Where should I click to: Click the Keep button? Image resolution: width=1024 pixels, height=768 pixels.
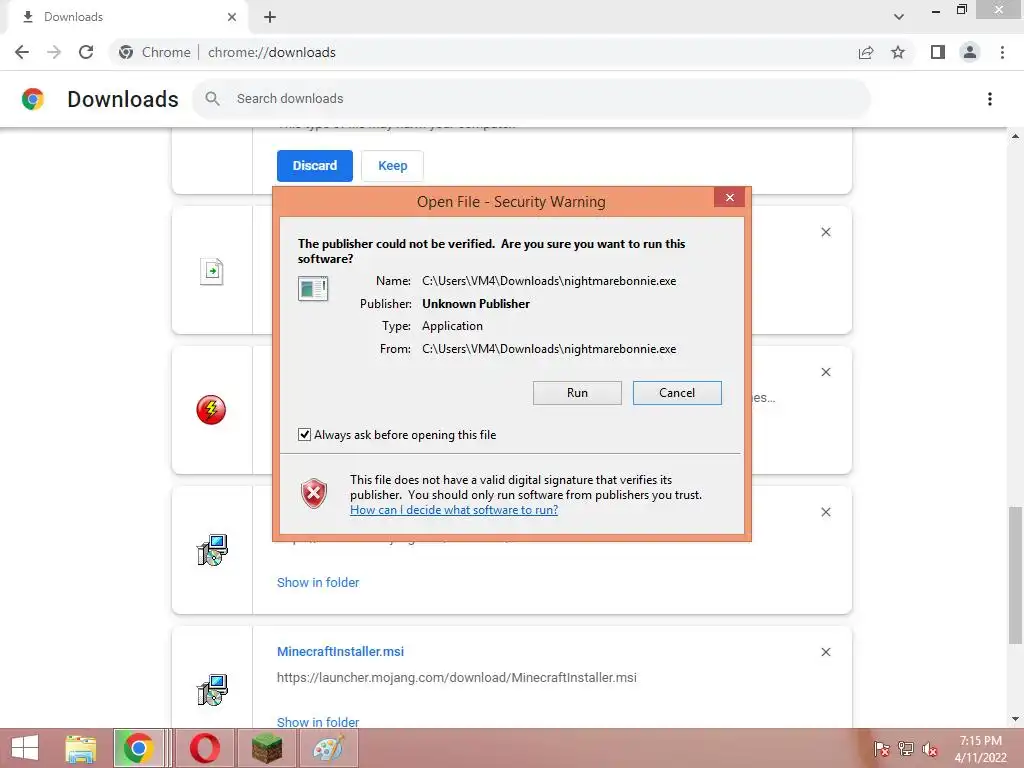(x=392, y=165)
